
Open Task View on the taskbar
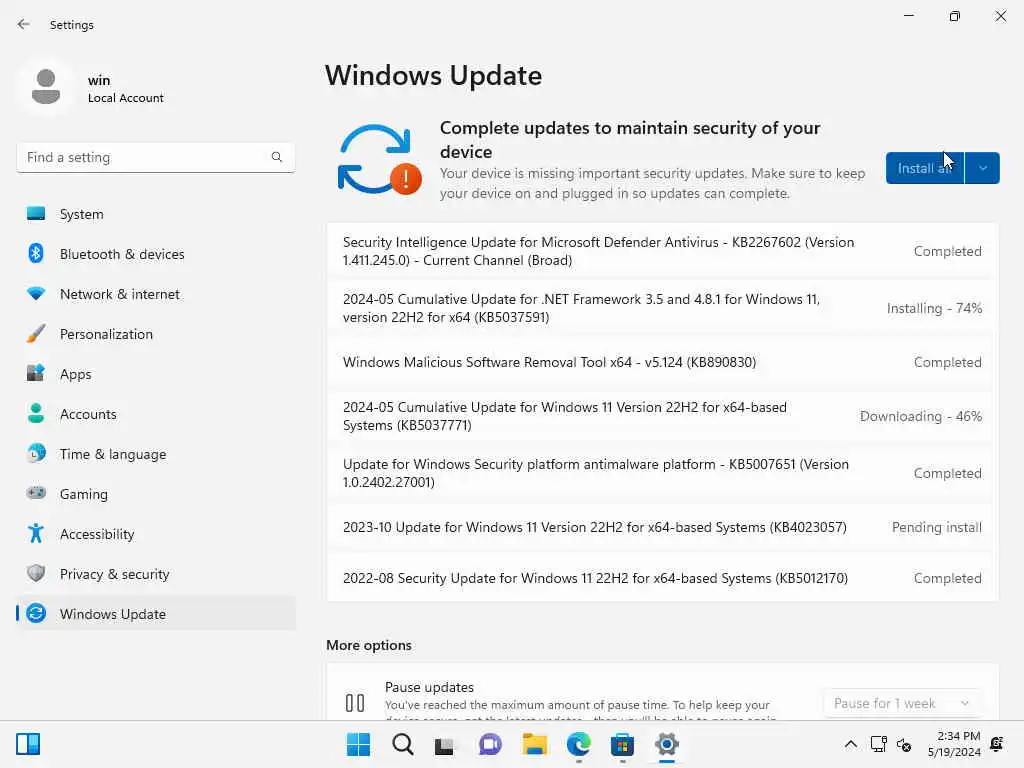point(445,744)
